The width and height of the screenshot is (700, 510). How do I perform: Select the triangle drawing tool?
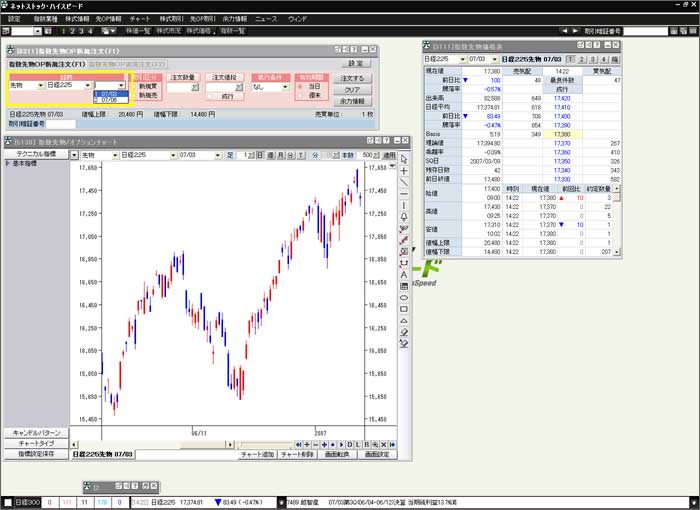pos(404,321)
